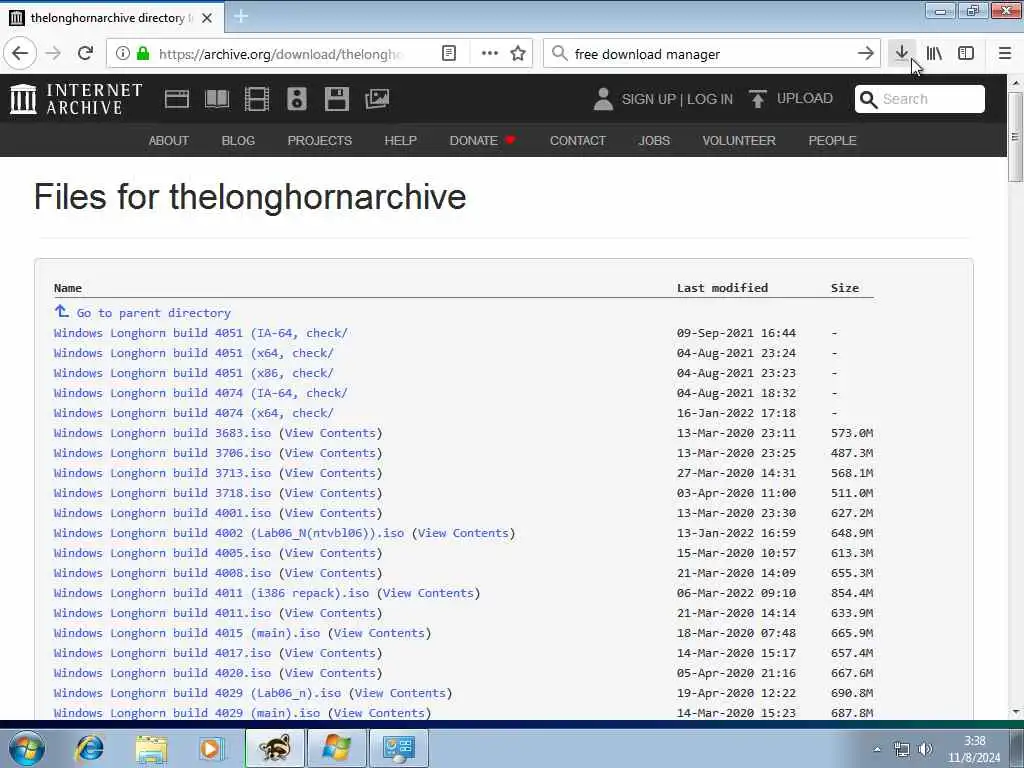This screenshot has width=1024, height=768.
Task: Open the Downloads toolbar button
Action: coord(902,54)
